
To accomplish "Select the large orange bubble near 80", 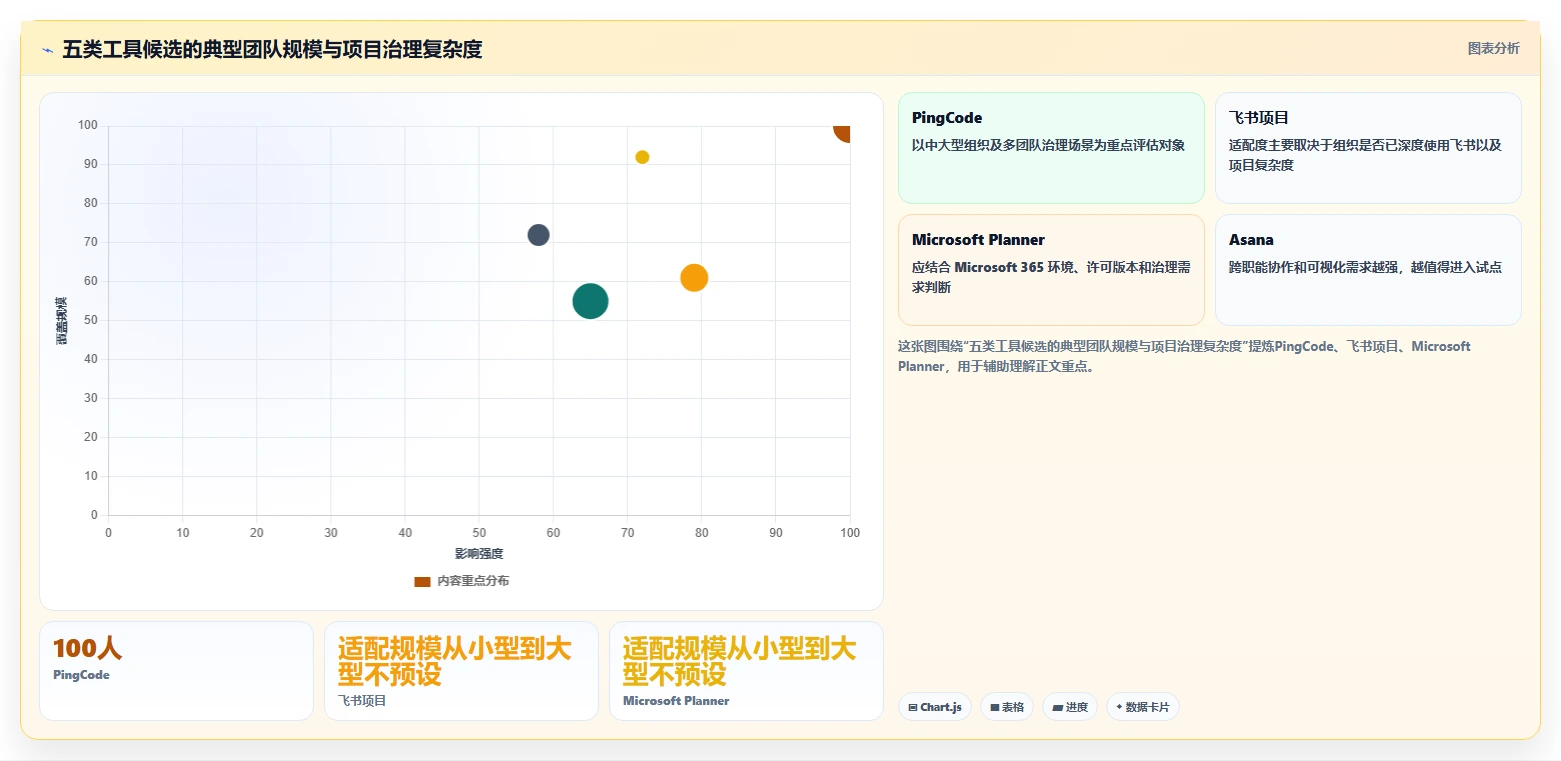I will (694, 278).
